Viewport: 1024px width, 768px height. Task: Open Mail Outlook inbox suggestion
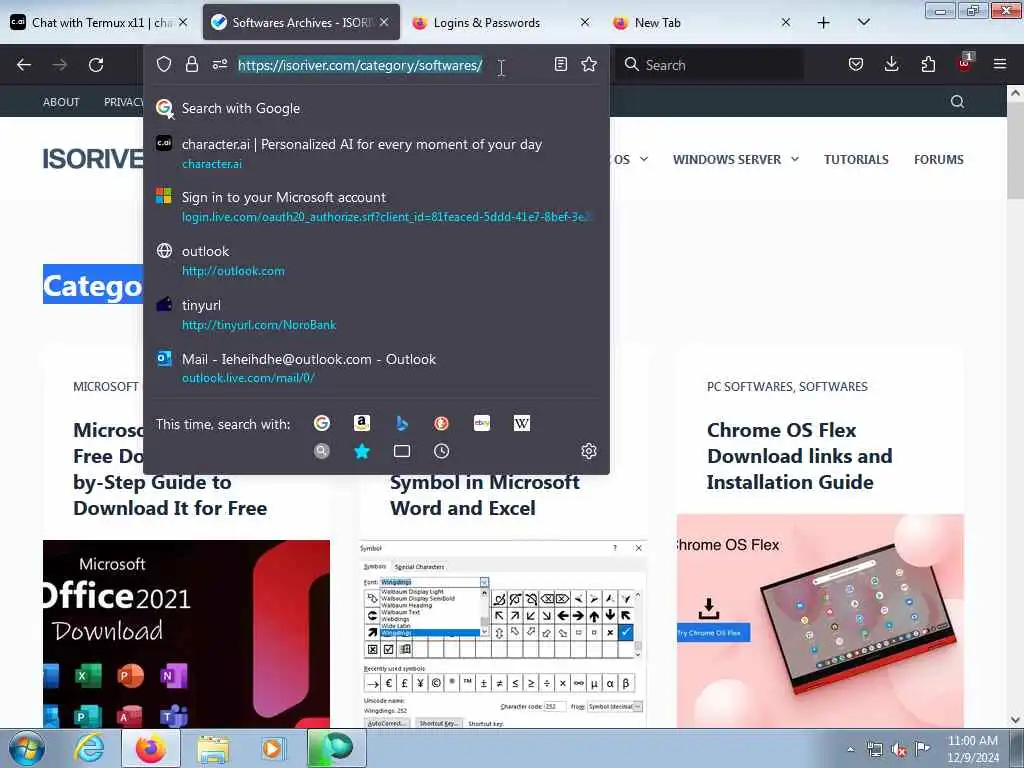[x=376, y=368]
